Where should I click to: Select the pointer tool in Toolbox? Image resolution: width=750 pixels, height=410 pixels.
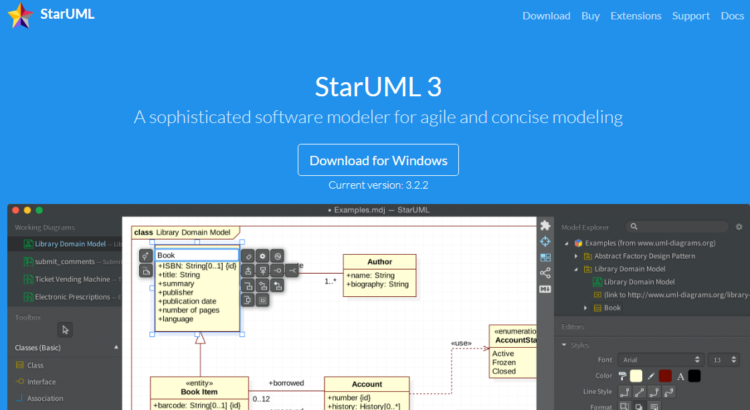click(66, 329)
